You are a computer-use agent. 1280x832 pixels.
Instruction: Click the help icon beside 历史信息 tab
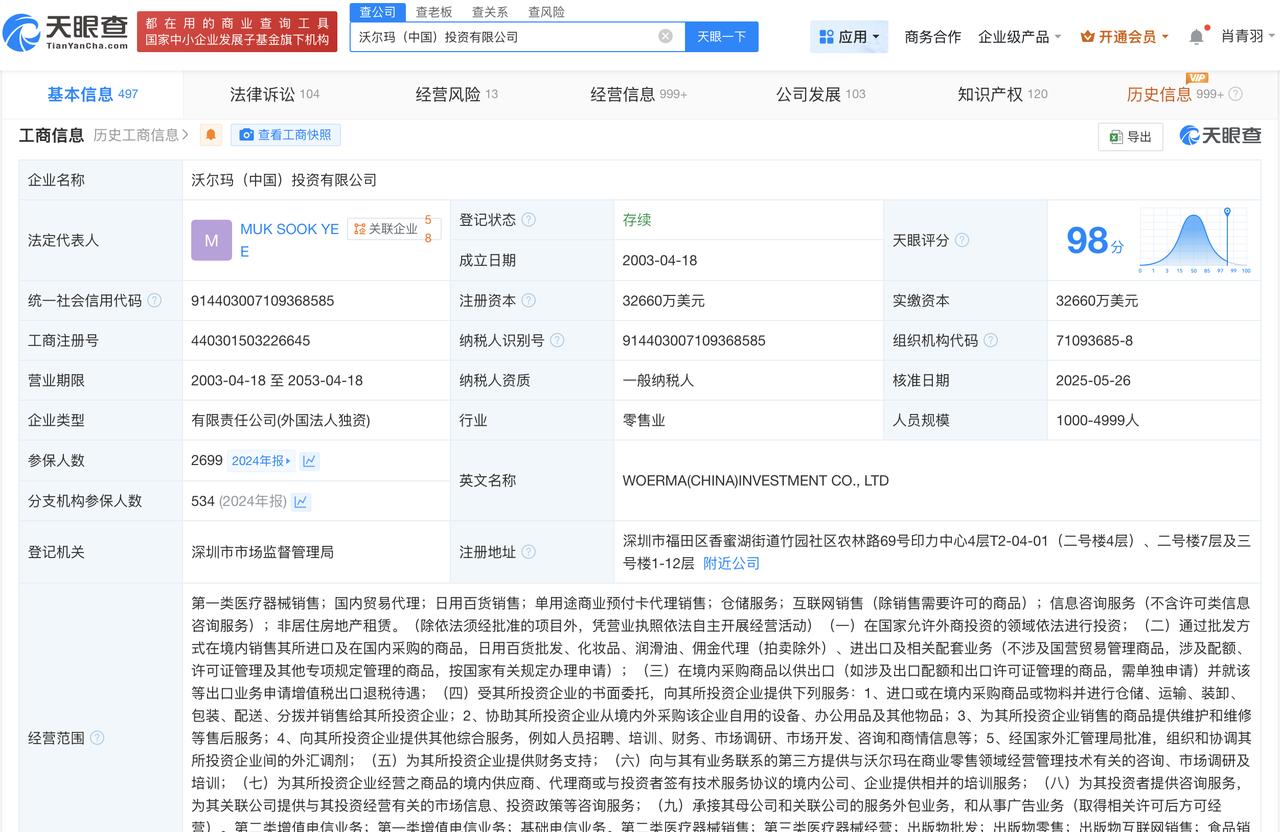point(1236,94)
